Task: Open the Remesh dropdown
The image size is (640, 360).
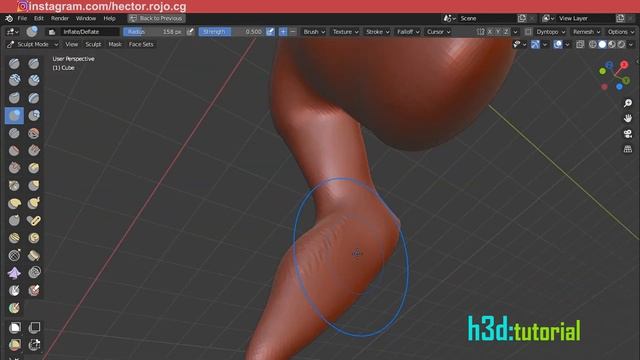Action: (x=586, y=31)
